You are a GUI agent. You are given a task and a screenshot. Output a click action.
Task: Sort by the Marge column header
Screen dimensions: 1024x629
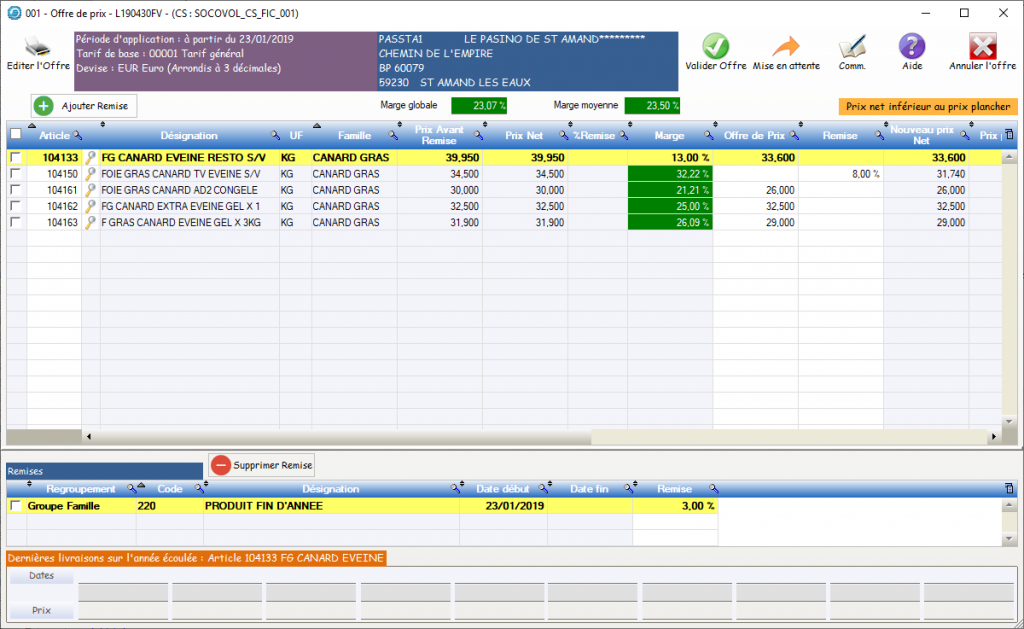coord(669,135)
